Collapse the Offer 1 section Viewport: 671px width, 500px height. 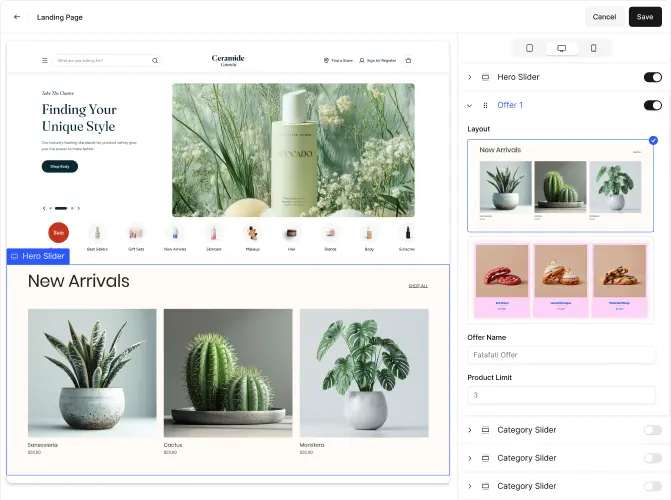pos(470,105)
